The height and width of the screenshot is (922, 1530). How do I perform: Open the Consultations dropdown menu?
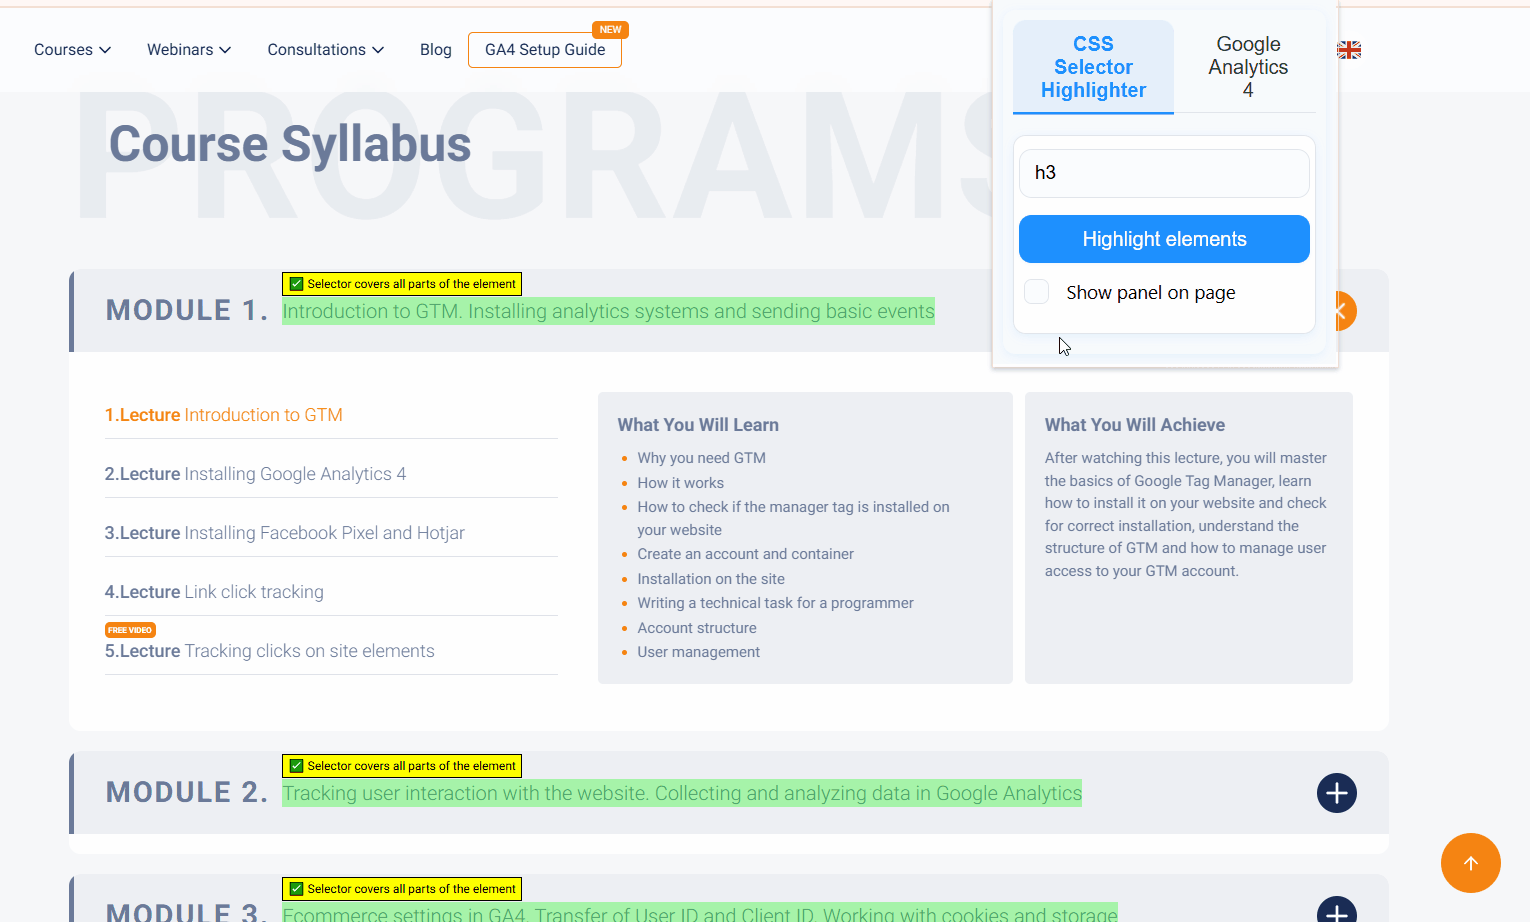click(x=325, y=50)
